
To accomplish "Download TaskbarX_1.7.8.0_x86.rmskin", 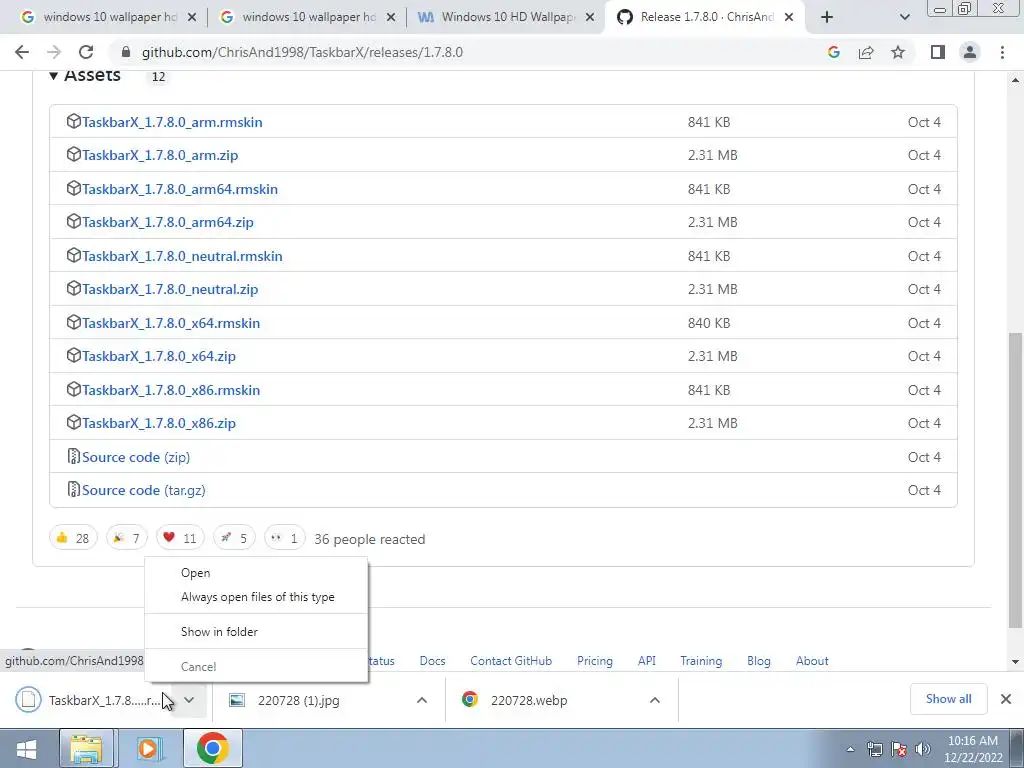I will pyautogui.click(x=171, y=391).
